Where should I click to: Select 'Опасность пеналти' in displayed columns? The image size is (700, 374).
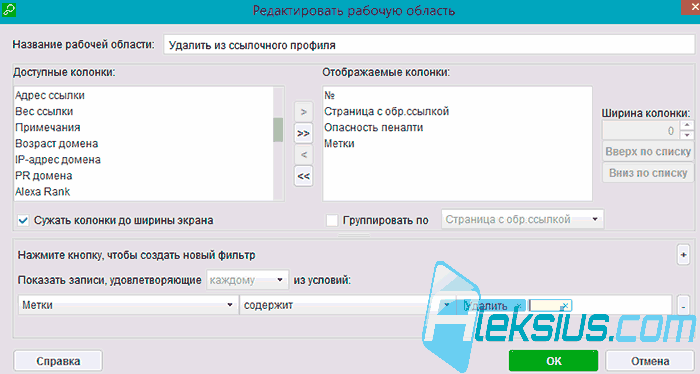click(x=373, y=128)
